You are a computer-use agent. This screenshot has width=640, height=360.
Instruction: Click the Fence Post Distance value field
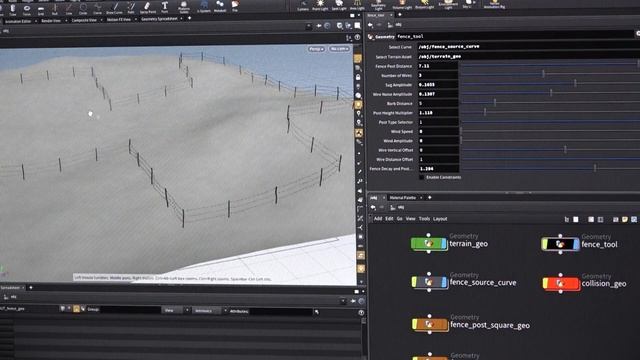click(438, 66)
